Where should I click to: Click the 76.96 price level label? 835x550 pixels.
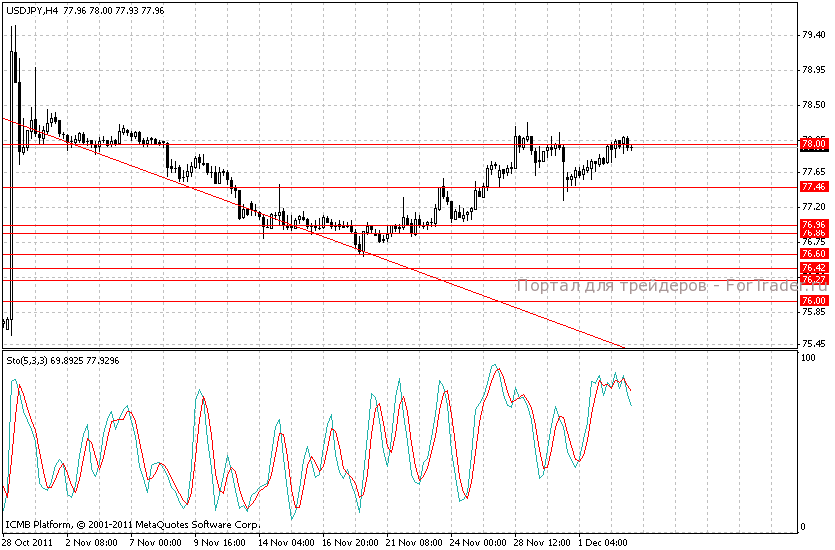coord(813,224)
